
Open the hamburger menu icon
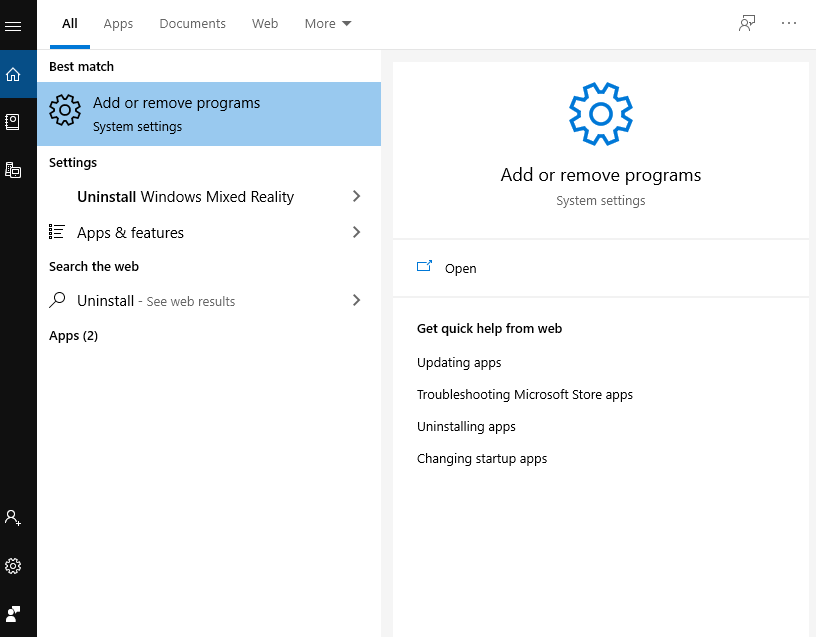click(x=13, y=26)
